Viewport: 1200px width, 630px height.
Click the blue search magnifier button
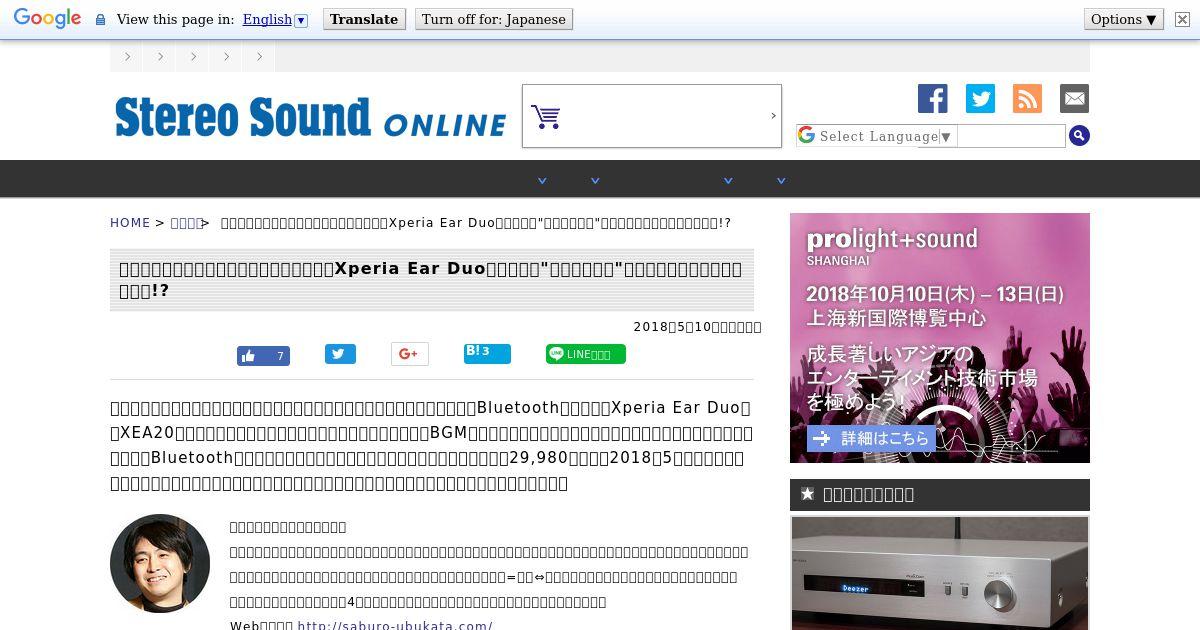click(1079, 136)
